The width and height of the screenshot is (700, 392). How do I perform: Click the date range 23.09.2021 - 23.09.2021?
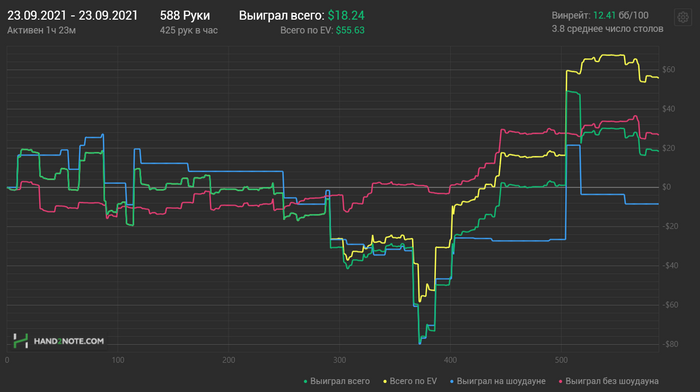(73, 16)
